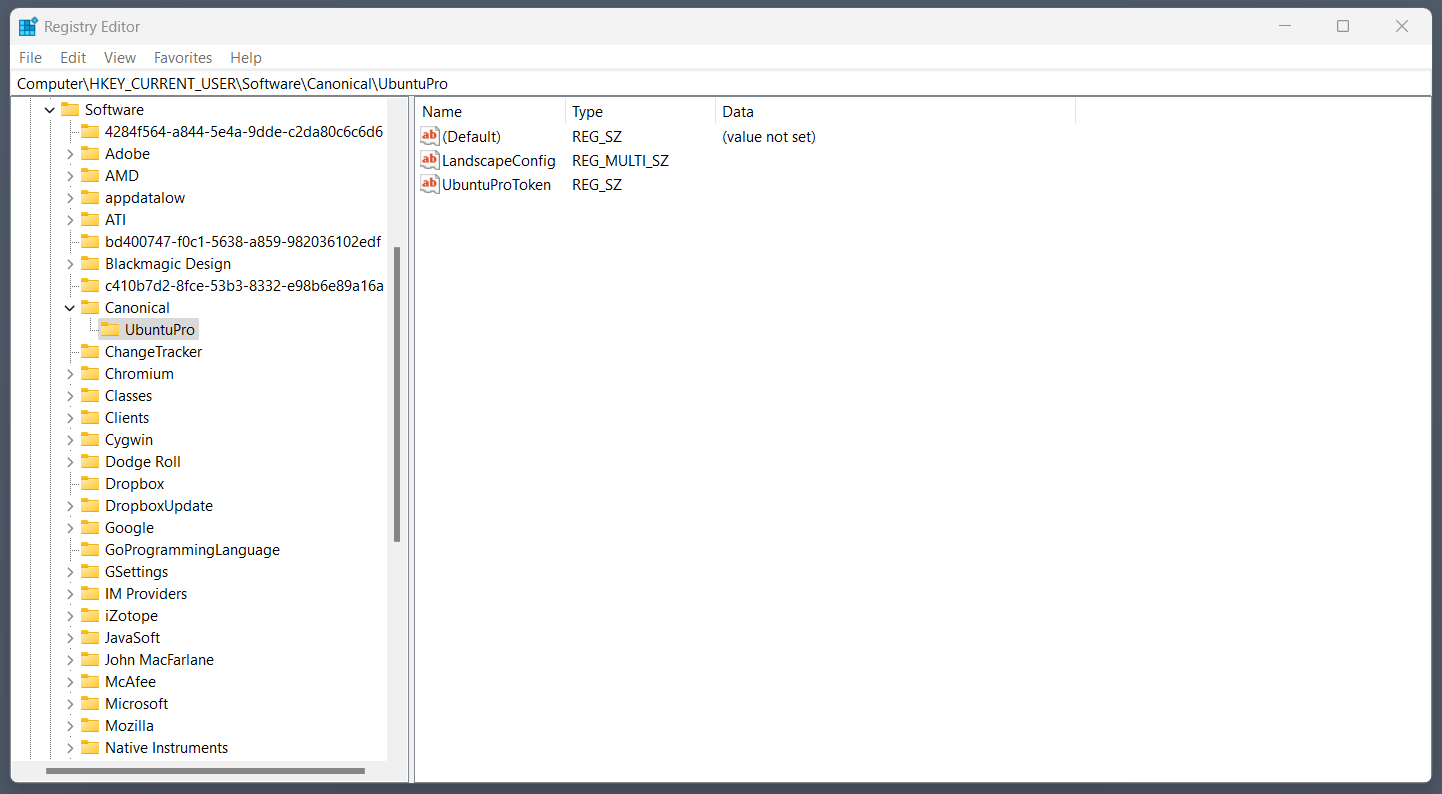The image size is (1442, 794).
Task: Expand the Native Instruments key
Action: (x=70, y=748)
